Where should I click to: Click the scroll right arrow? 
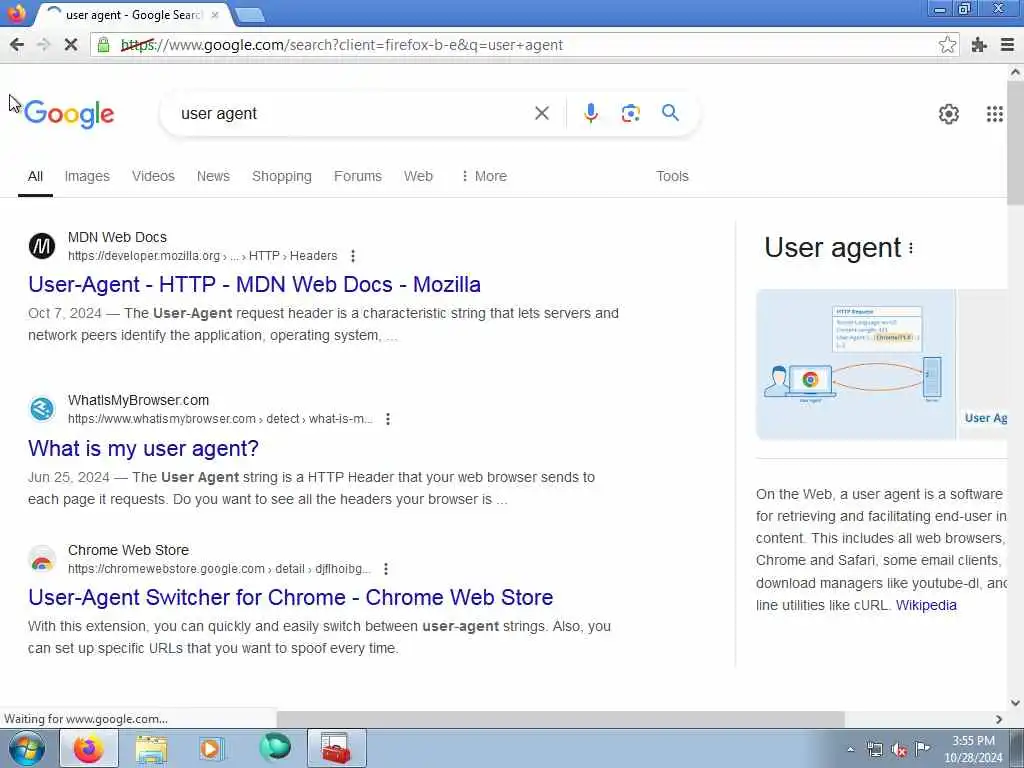(999, 719)
